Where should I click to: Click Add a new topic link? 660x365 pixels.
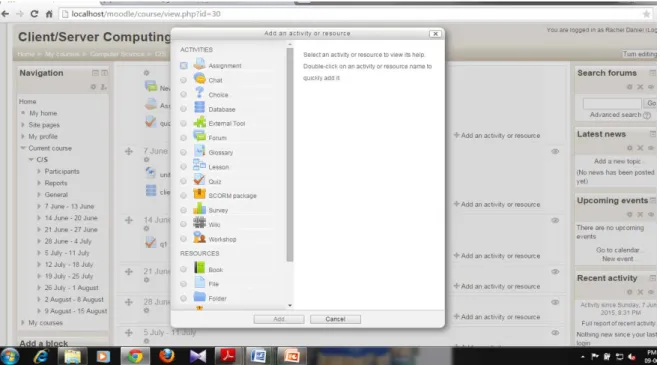[x=617, y=161]
